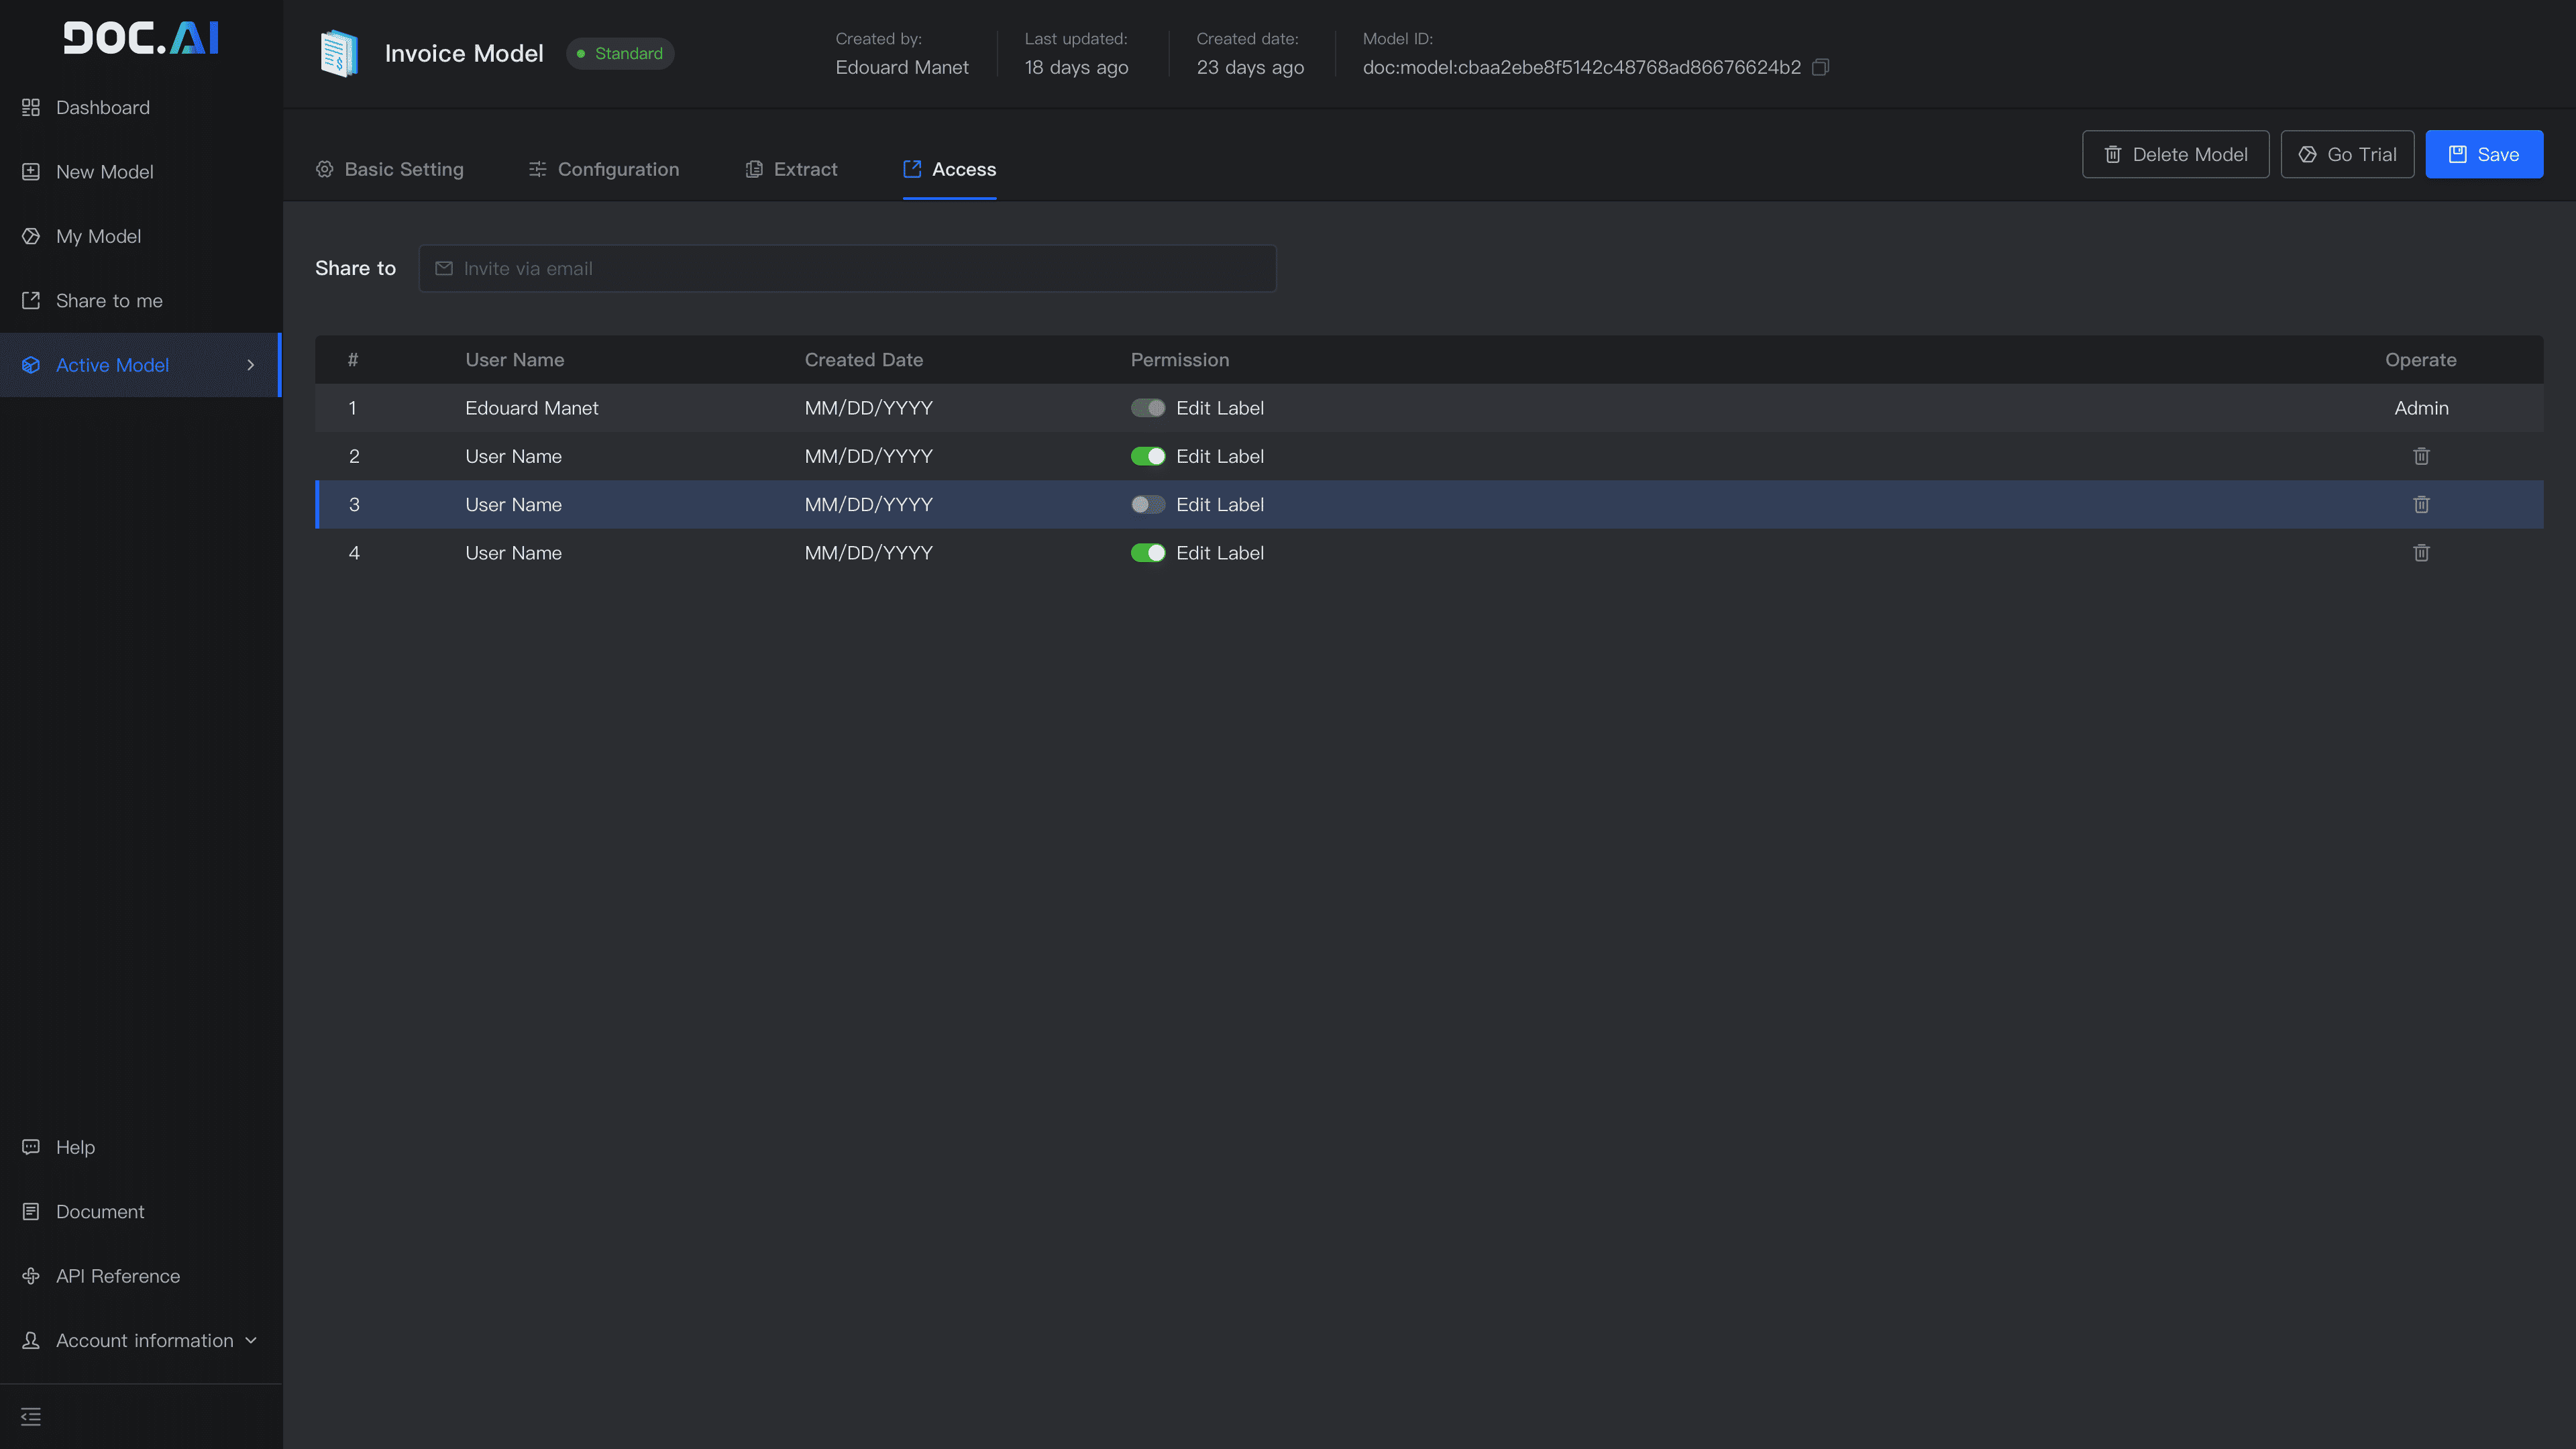
Task: Collapse the sidebar using bottom-left menu icon
Action: [31, 1416]
